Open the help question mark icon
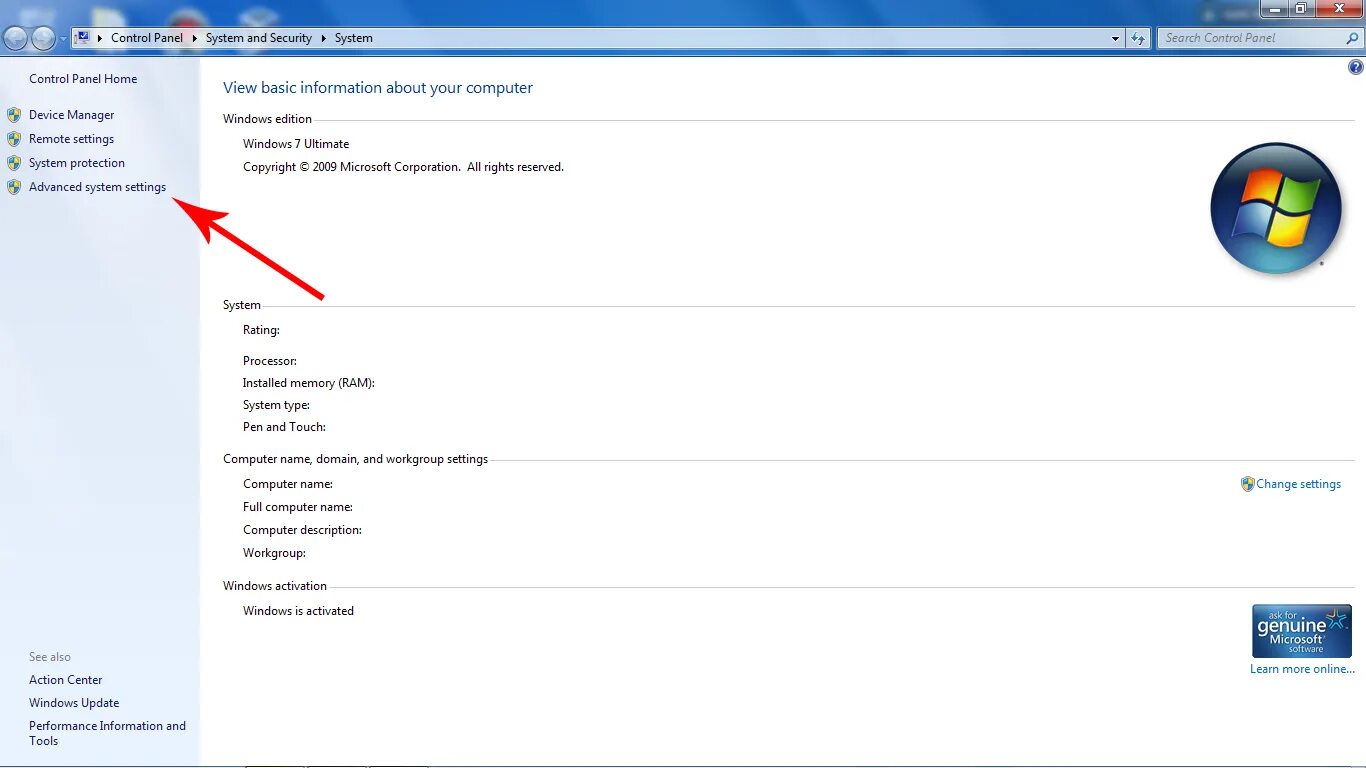Image resolution: width=1366 pixels, height=768 pixels. tap(1356, 68)
